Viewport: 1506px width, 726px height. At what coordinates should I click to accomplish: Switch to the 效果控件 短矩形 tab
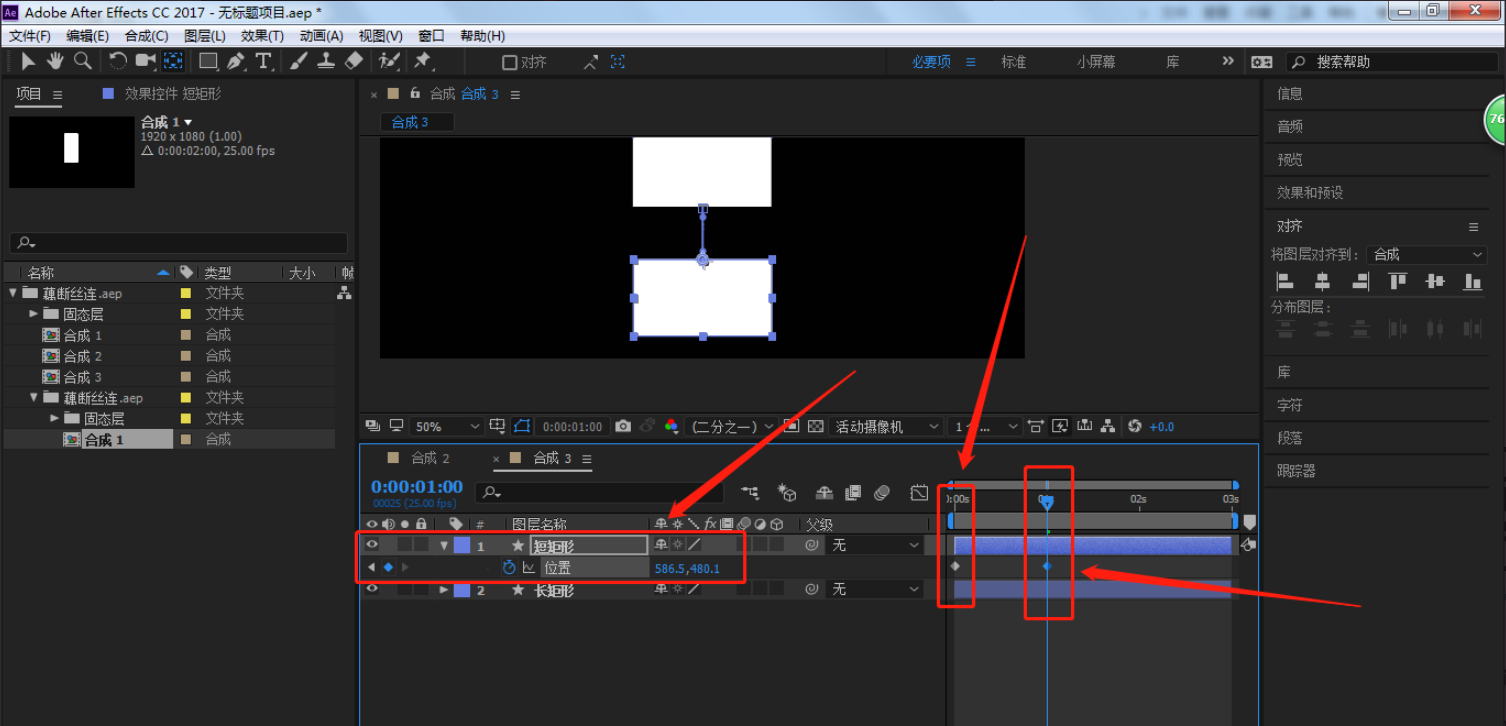(173, 93)
